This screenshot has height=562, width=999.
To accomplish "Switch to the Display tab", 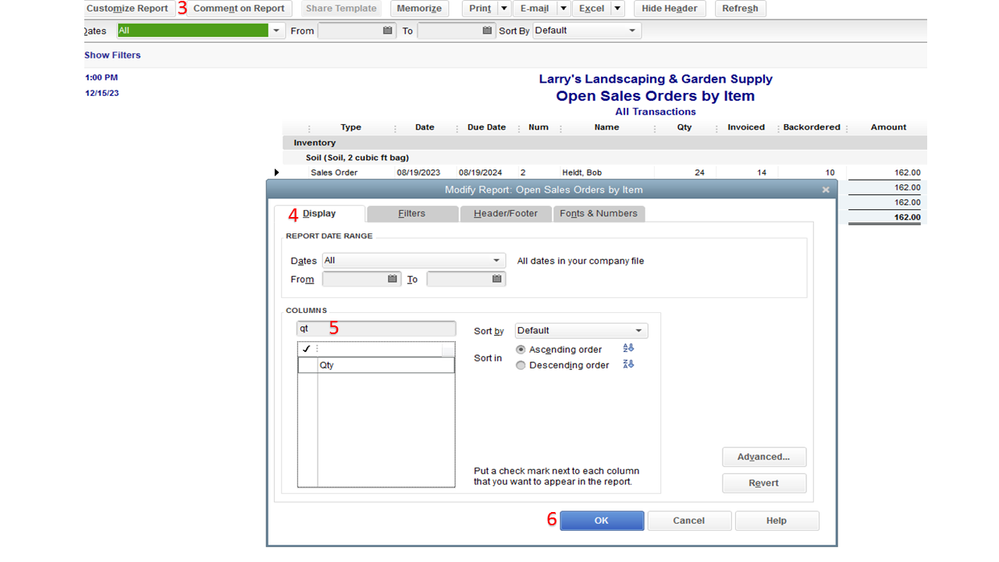I will point(319,213).
